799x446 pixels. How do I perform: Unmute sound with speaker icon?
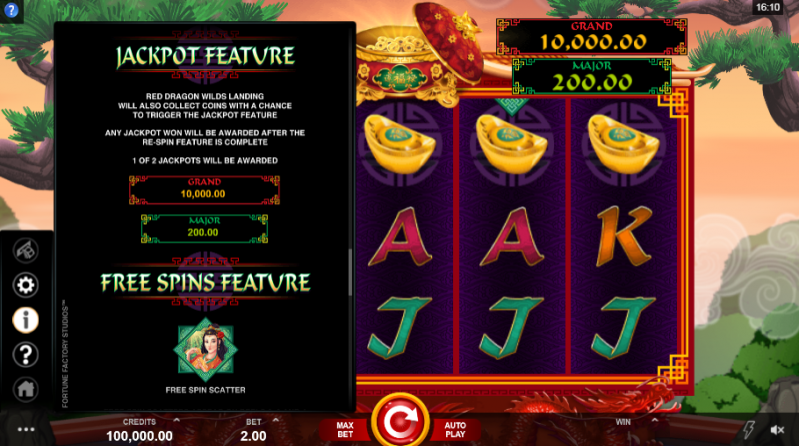click(777, 430)
